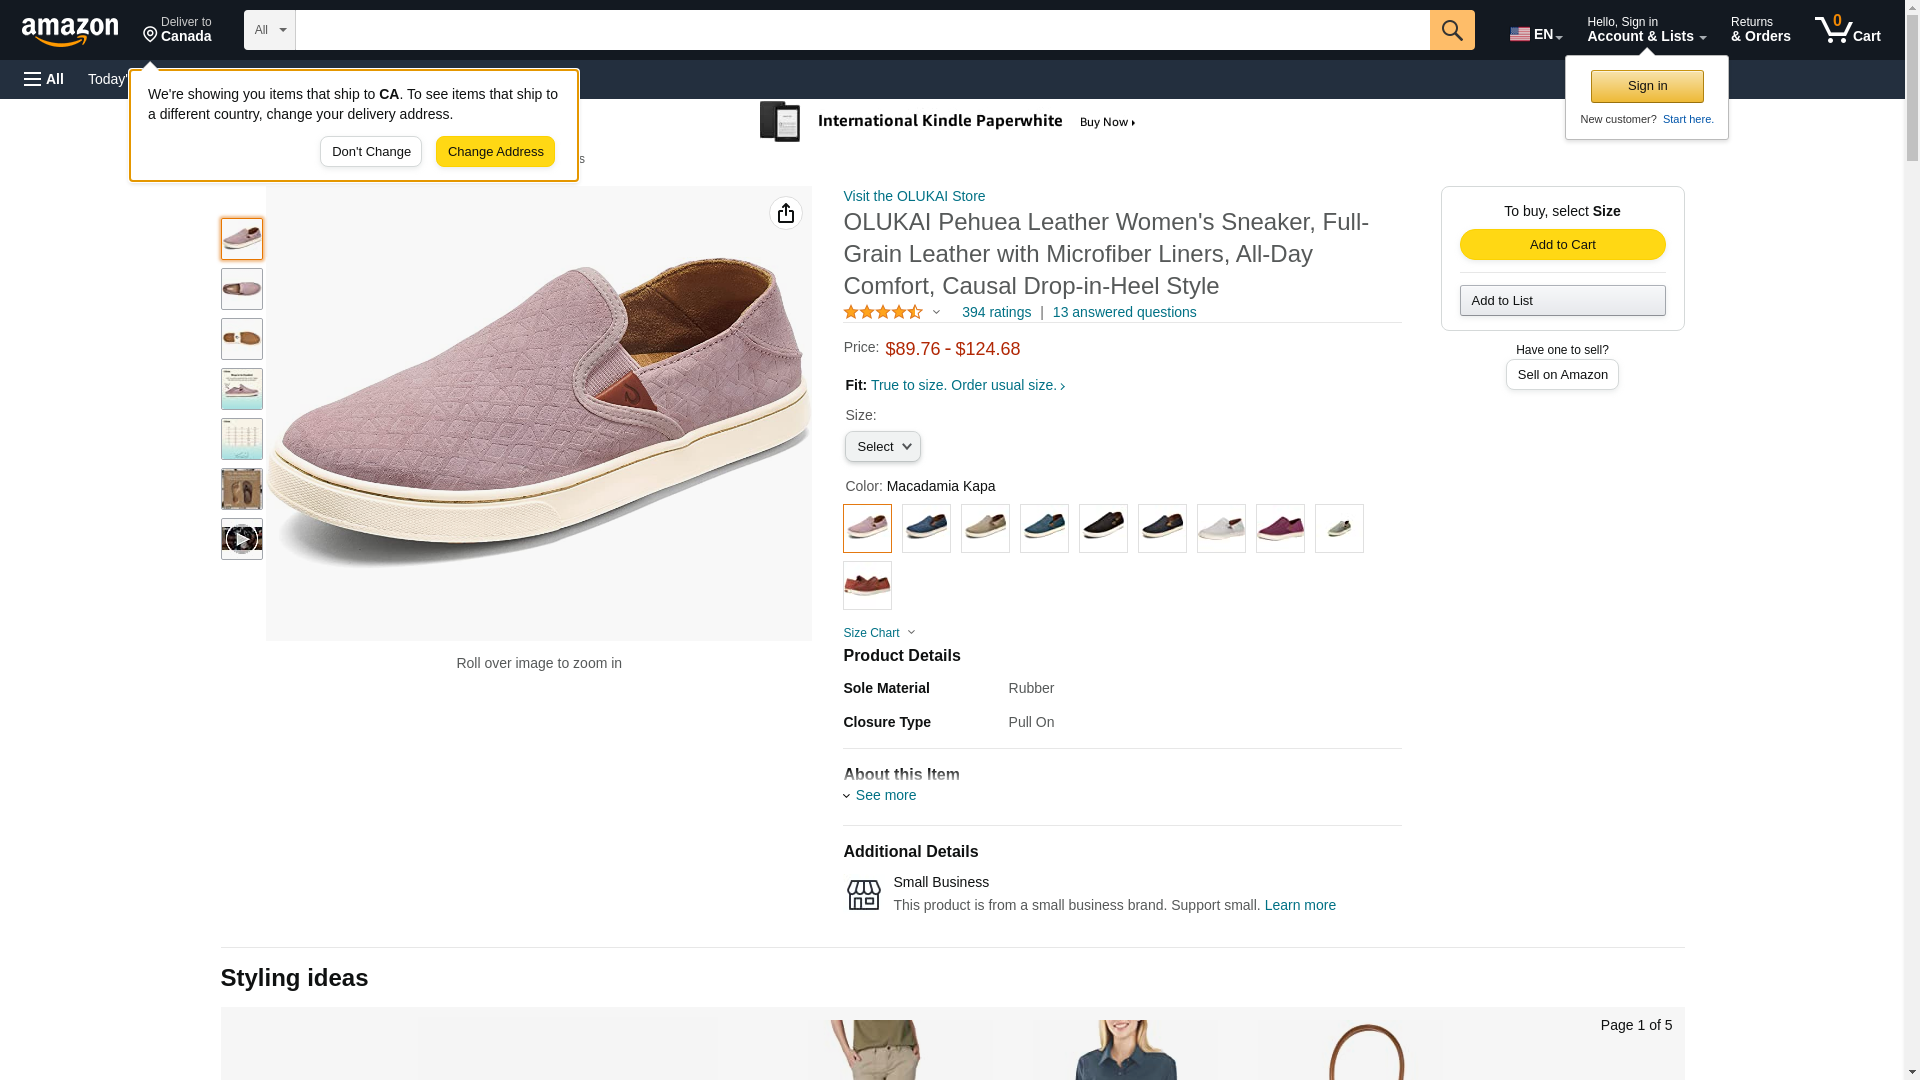Open the Size Select dropdown
The image size is (1920, 1080).
(x=882, y=447)
